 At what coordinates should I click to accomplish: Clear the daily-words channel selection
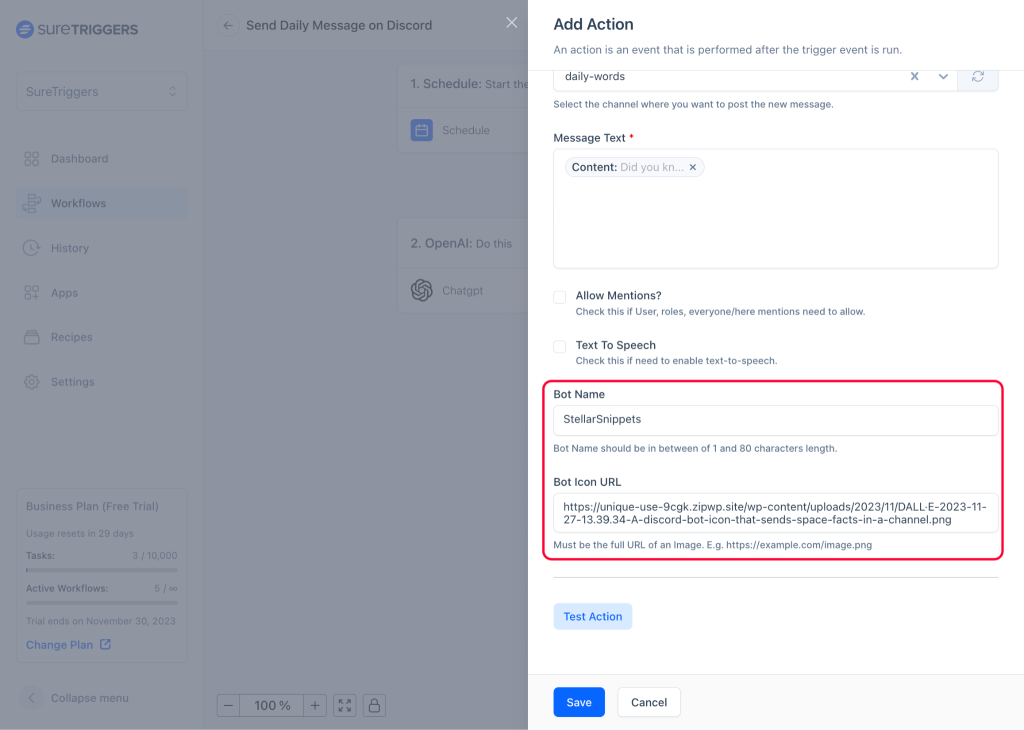[x=914, y=77]
